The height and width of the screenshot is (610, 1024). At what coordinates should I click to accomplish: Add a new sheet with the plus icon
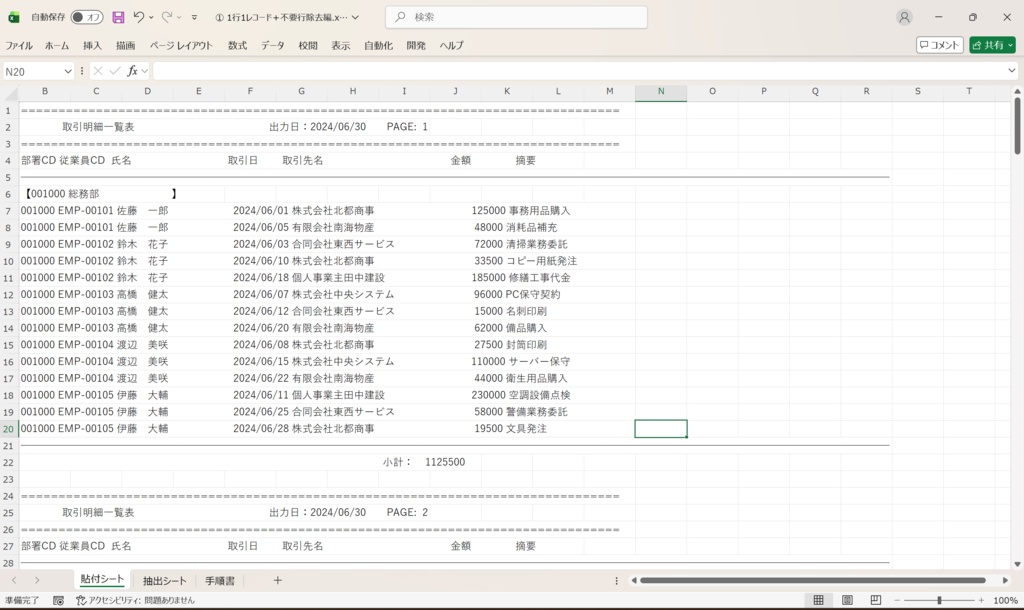pyautogui.click(x=278, y=580)
